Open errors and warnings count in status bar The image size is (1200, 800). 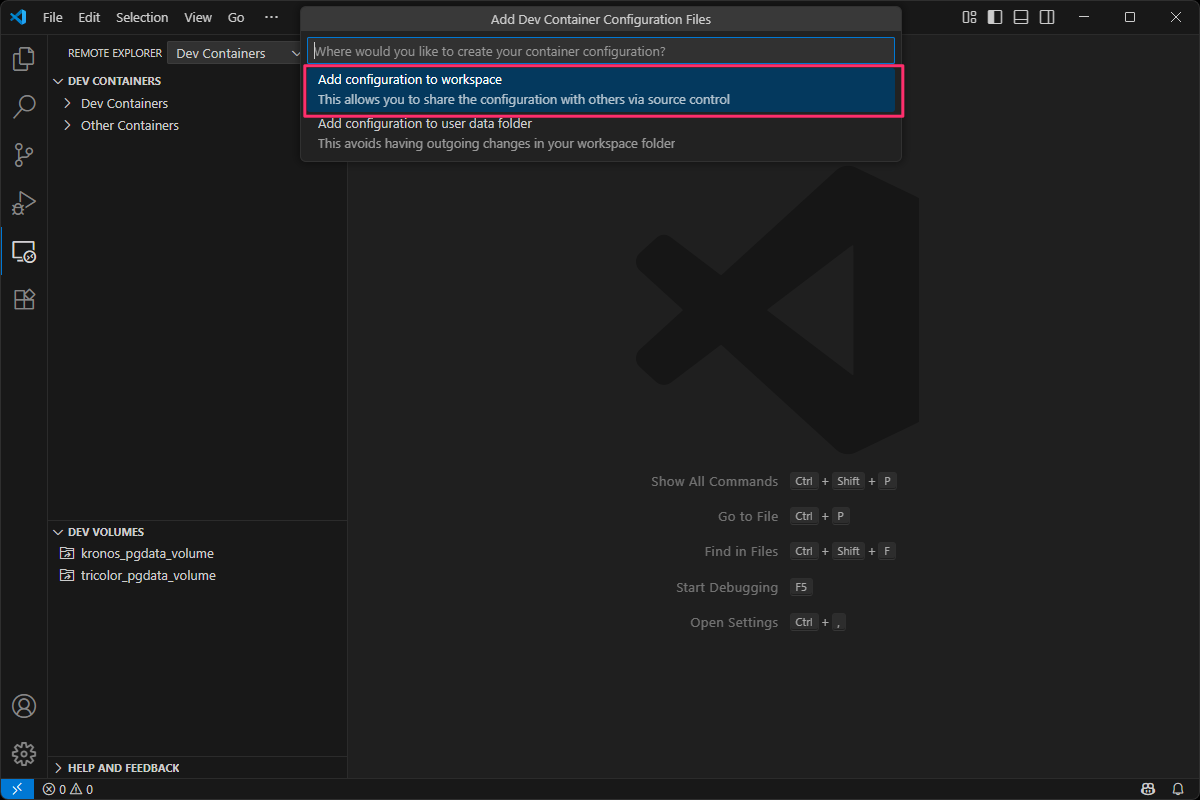(x=68, y=789)
